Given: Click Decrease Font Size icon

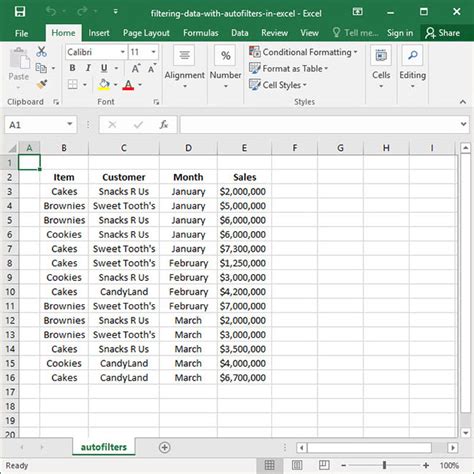Looking at the screenshot, I should click(152, 68).
